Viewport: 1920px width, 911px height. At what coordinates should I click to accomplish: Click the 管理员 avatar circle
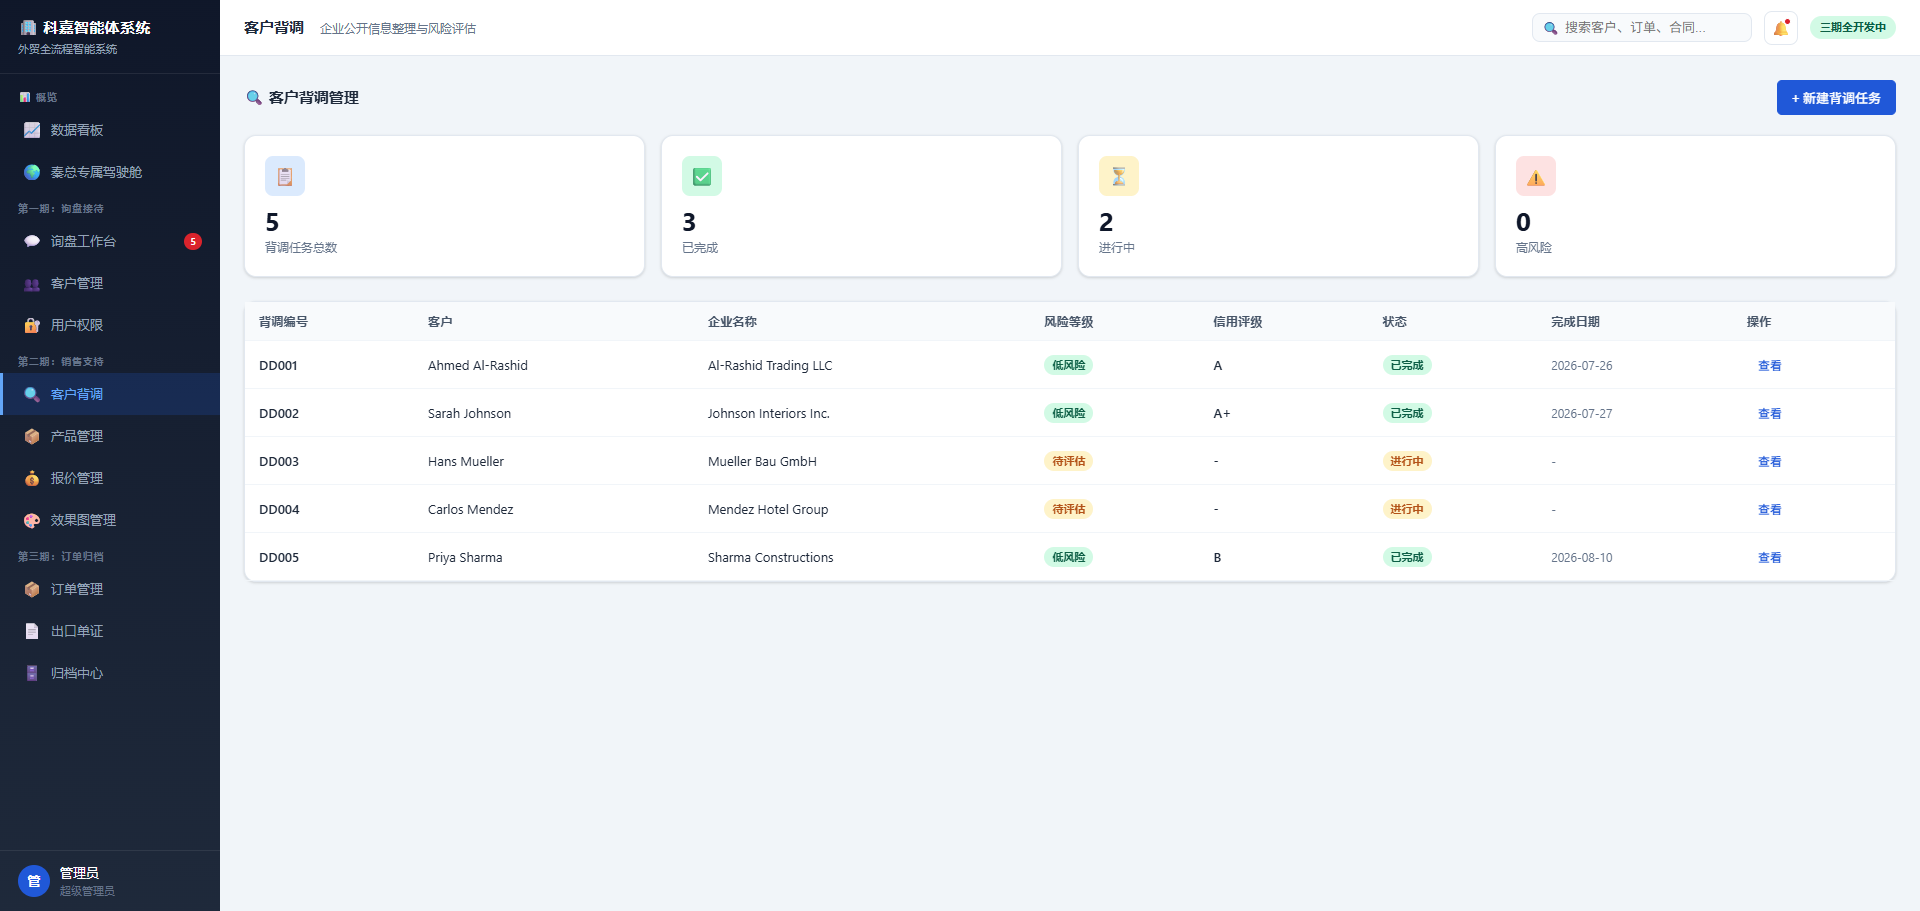tap(34, 881)
